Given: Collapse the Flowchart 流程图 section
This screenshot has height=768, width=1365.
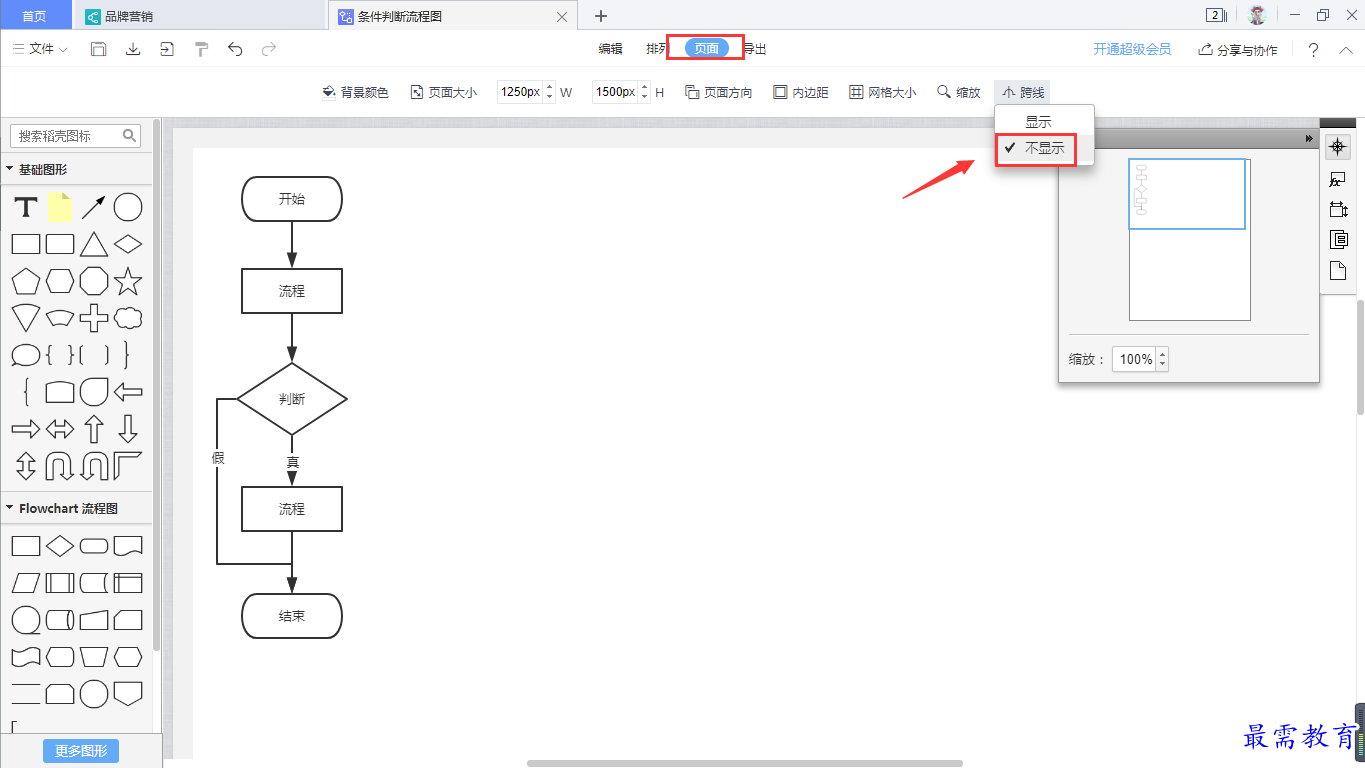Looking at the screenshot, I should coord(10,508).
